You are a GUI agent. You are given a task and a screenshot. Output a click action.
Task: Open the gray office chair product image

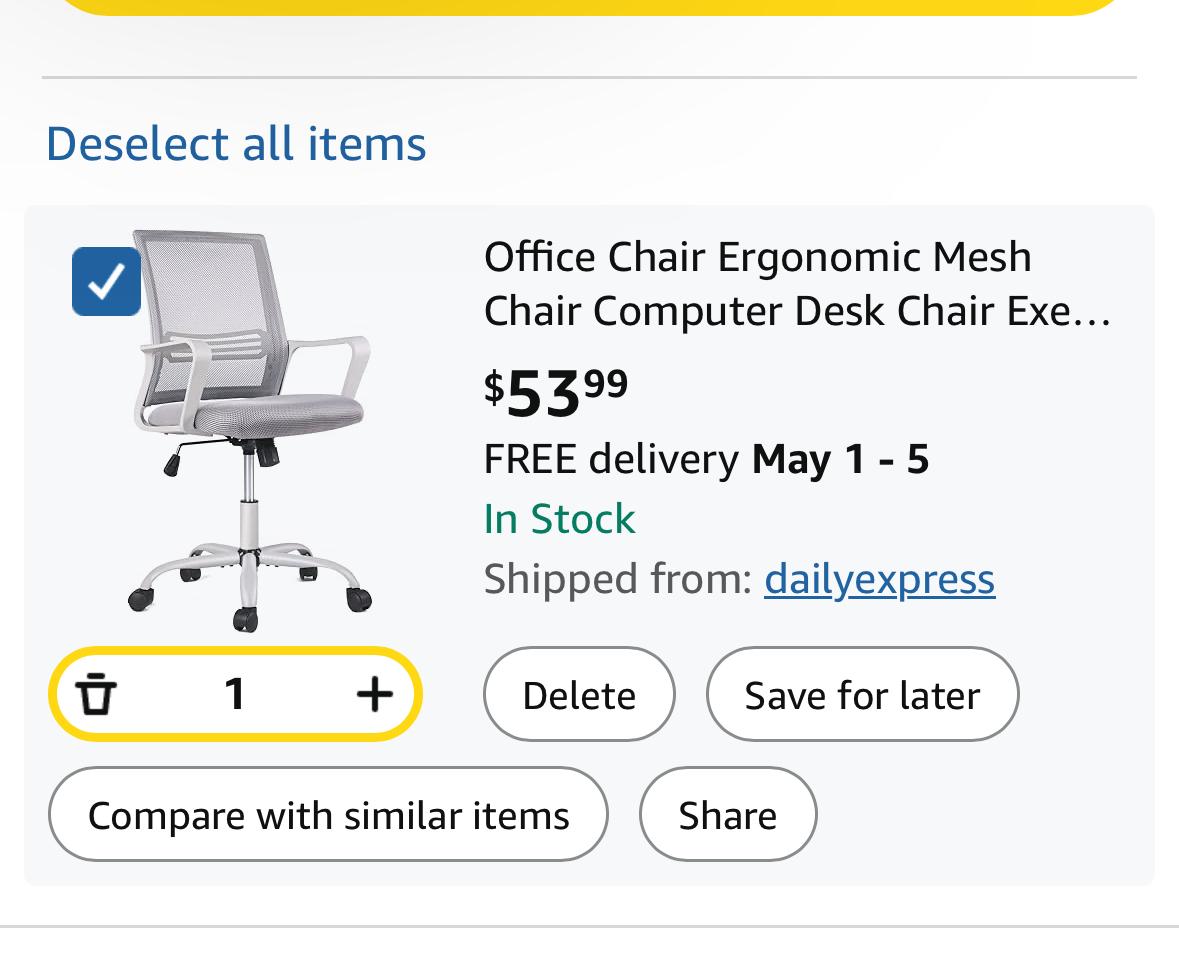pyautogui.click(x=250, y=430)
